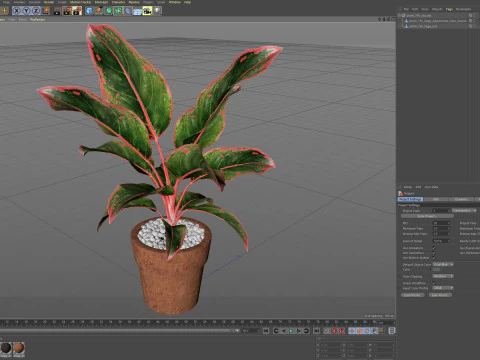The image size is (480, 360).
Task: Click the Render View clapperboard icon
Action: (57, 11)
